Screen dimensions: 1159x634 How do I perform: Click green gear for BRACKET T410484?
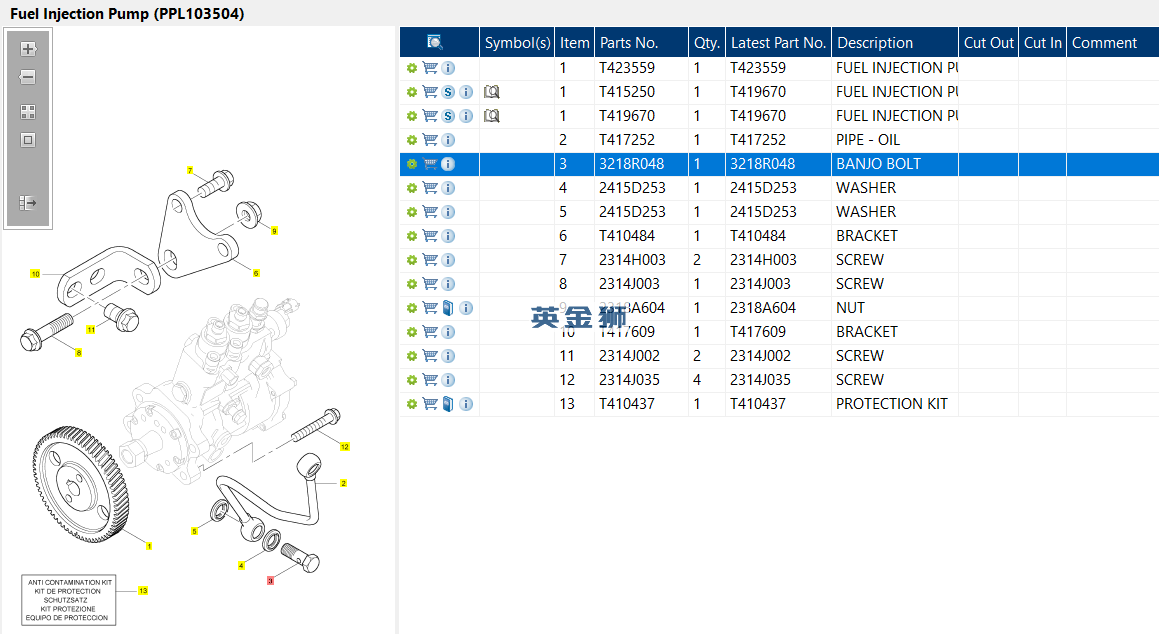point(412,236)
